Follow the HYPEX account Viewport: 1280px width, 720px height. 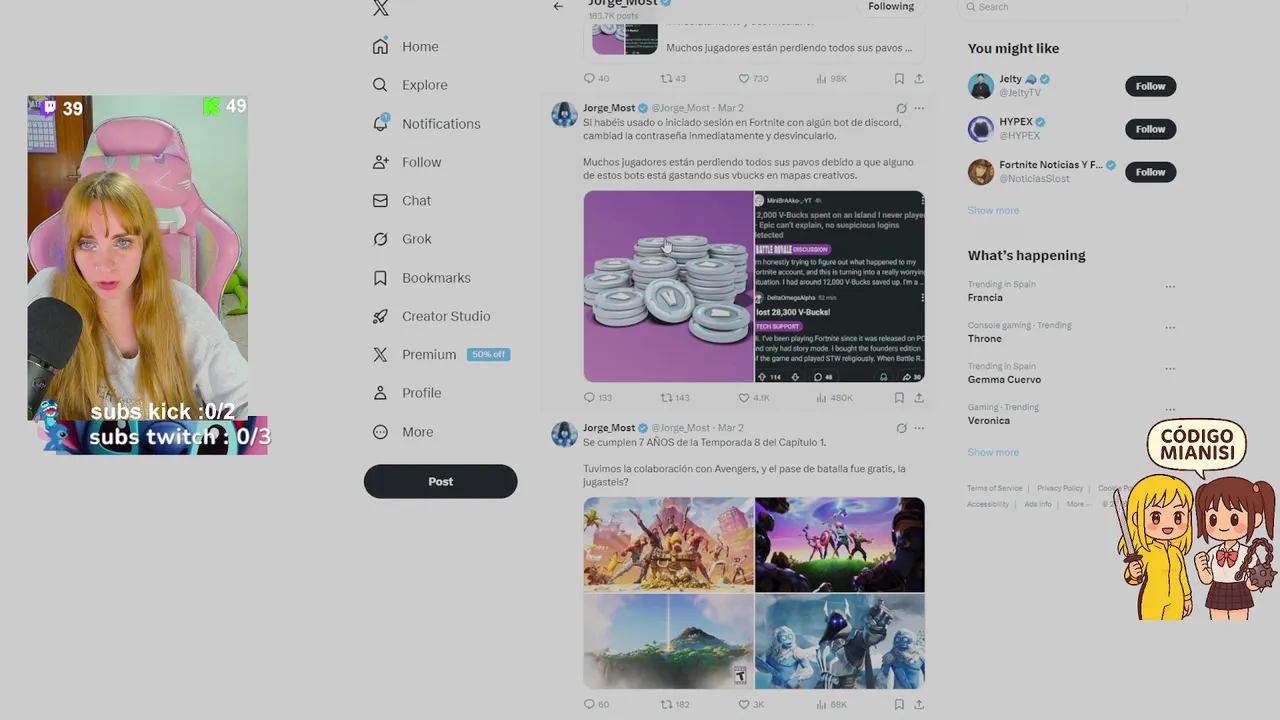click(1150, 129)
